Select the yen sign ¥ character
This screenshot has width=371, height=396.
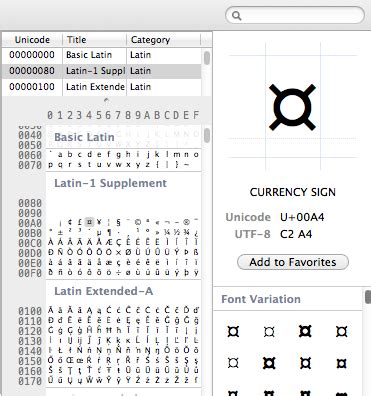pos(99,222)
